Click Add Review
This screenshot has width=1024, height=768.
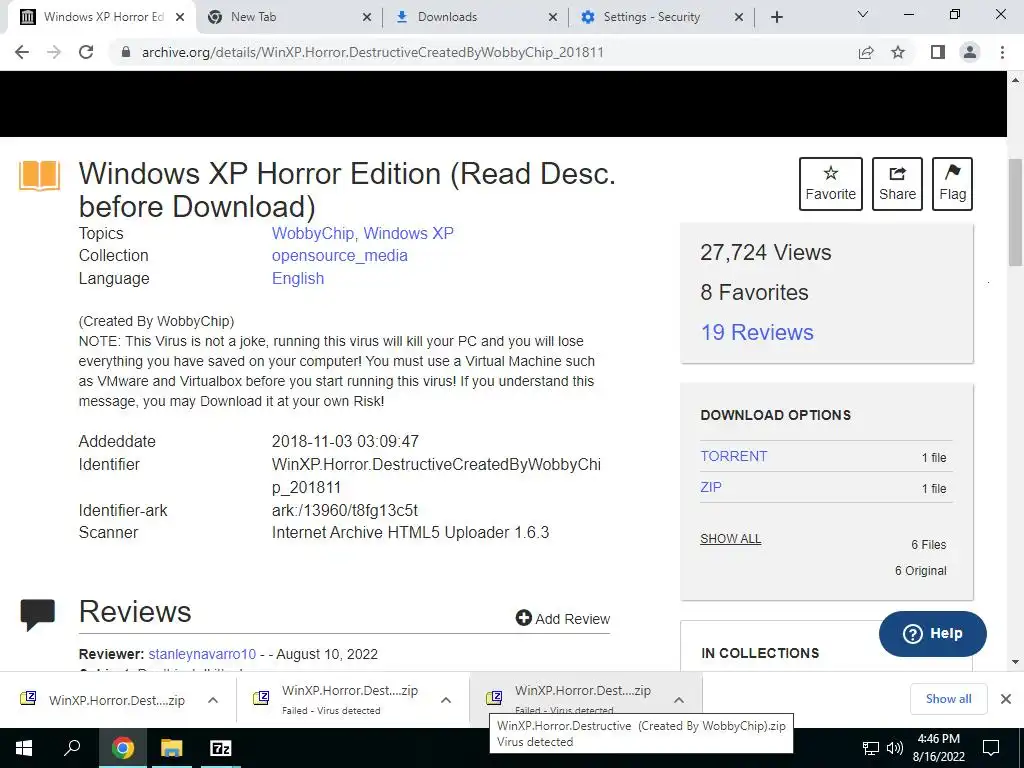[x=563, y=618]
